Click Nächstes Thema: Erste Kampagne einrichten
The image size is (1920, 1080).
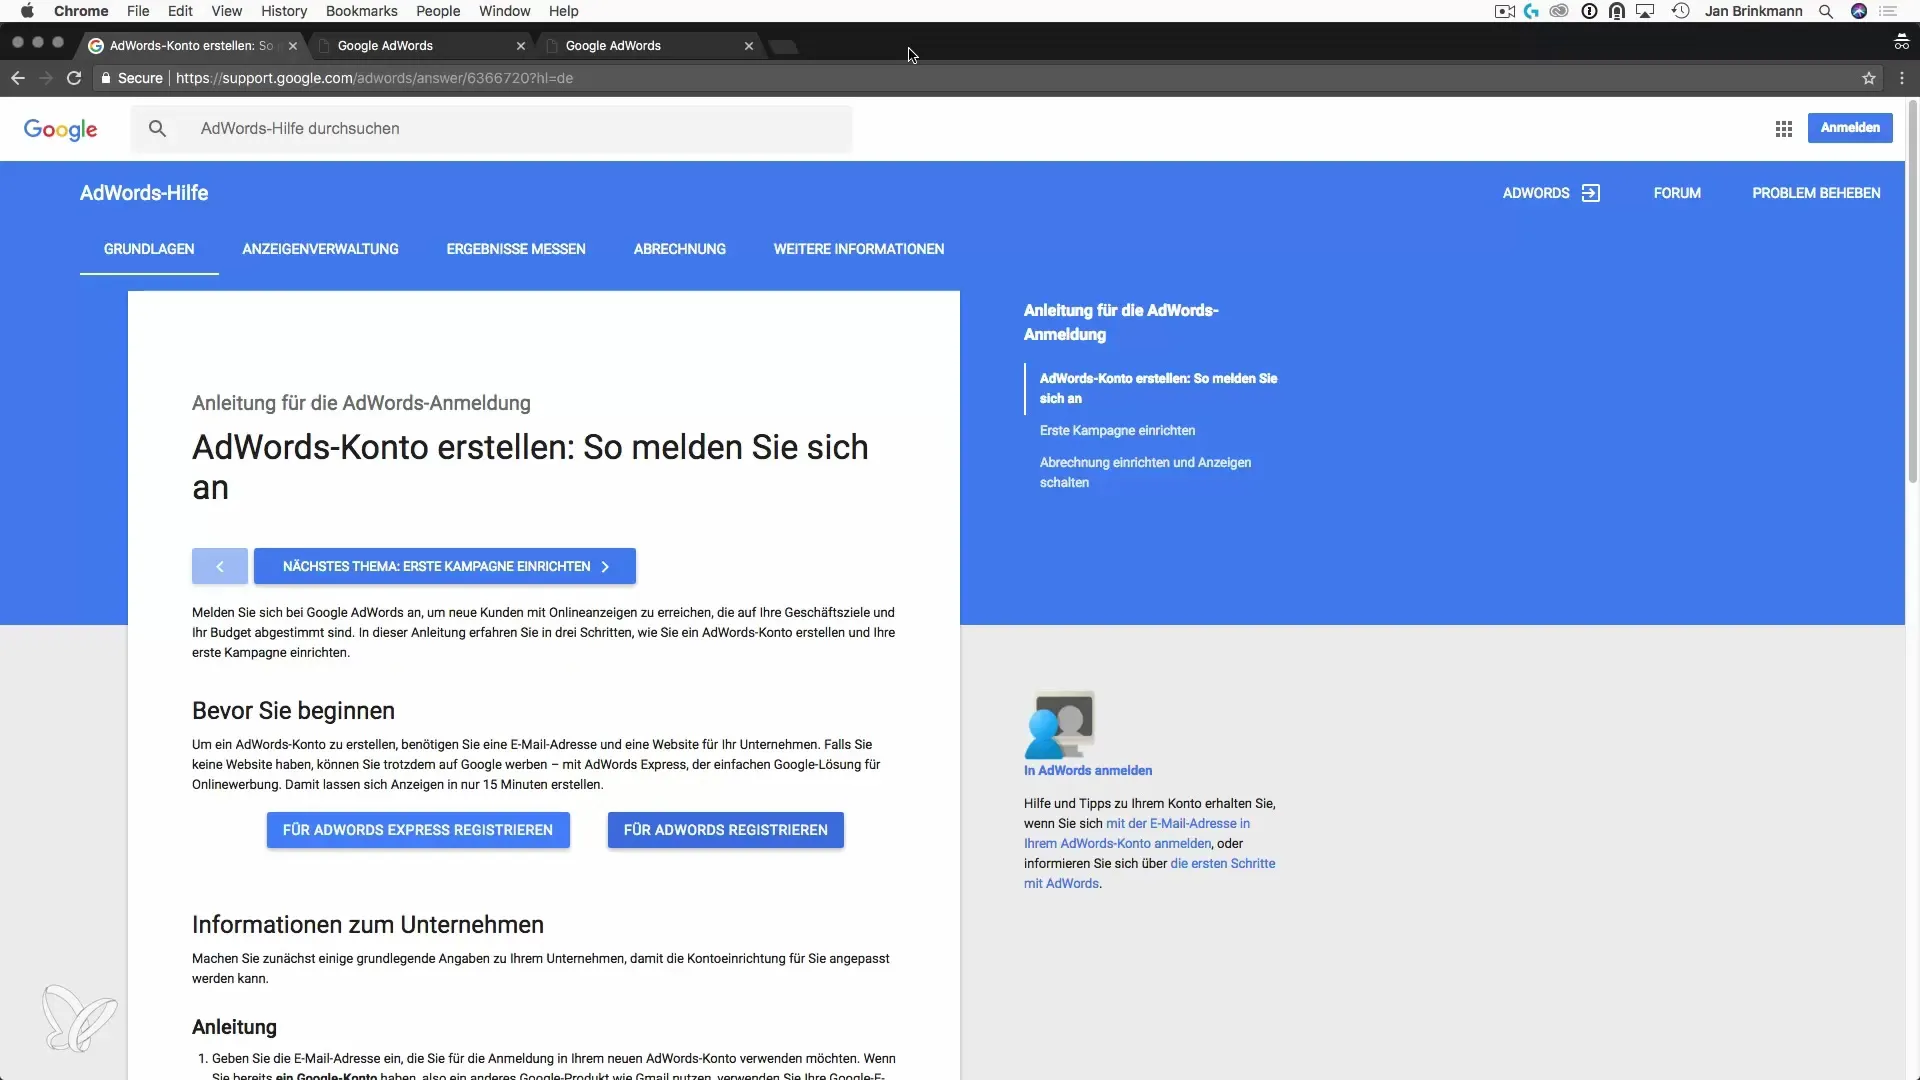(x=445, y=566)
